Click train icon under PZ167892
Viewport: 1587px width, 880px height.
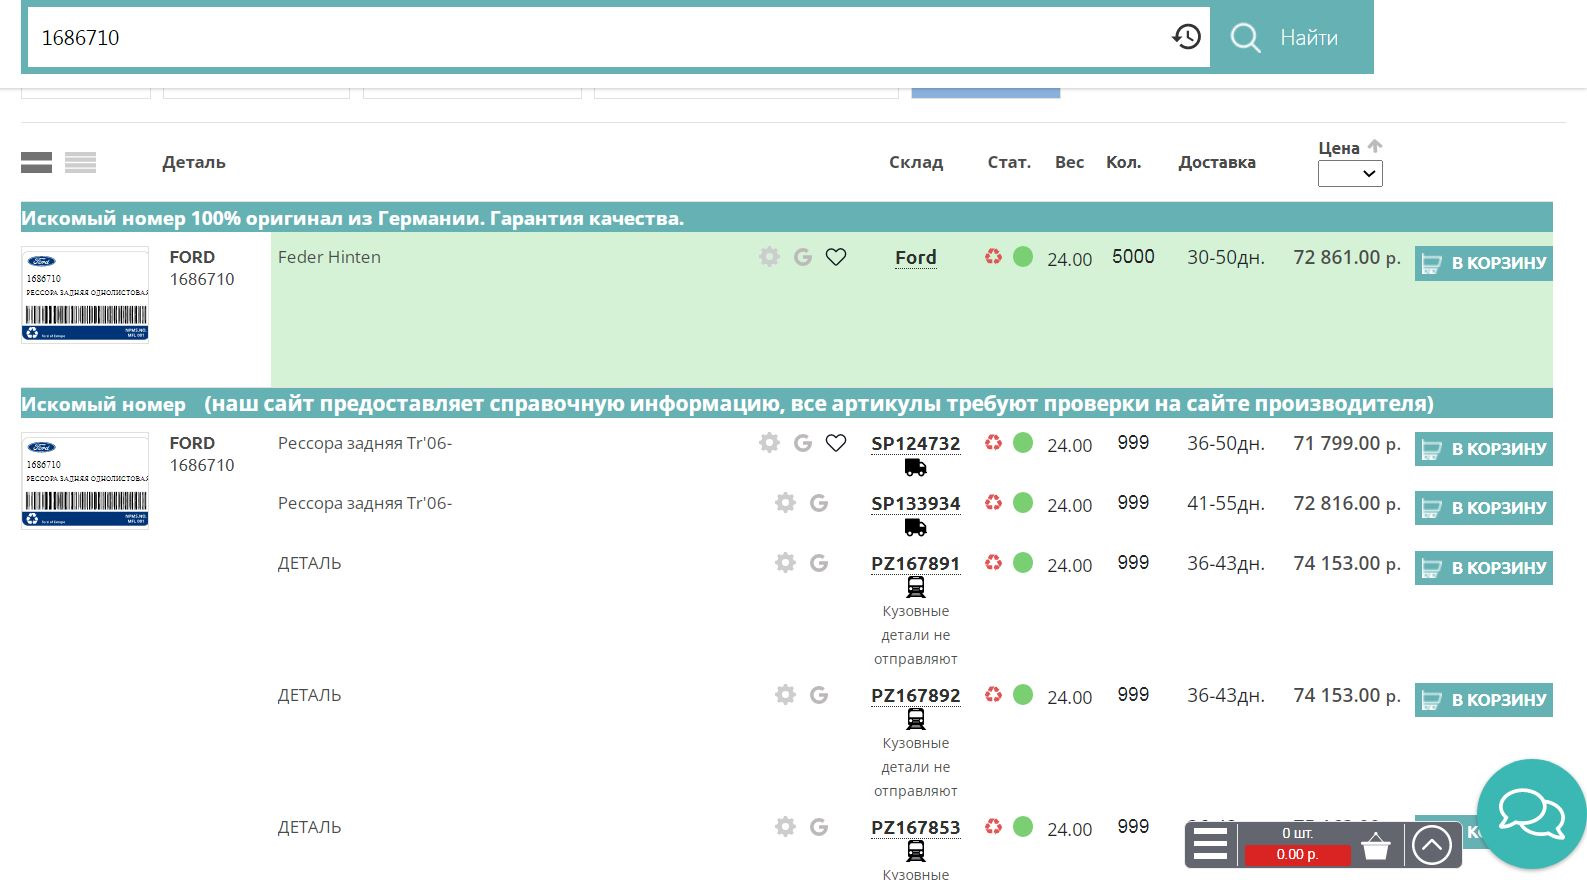tap(916, 720)
